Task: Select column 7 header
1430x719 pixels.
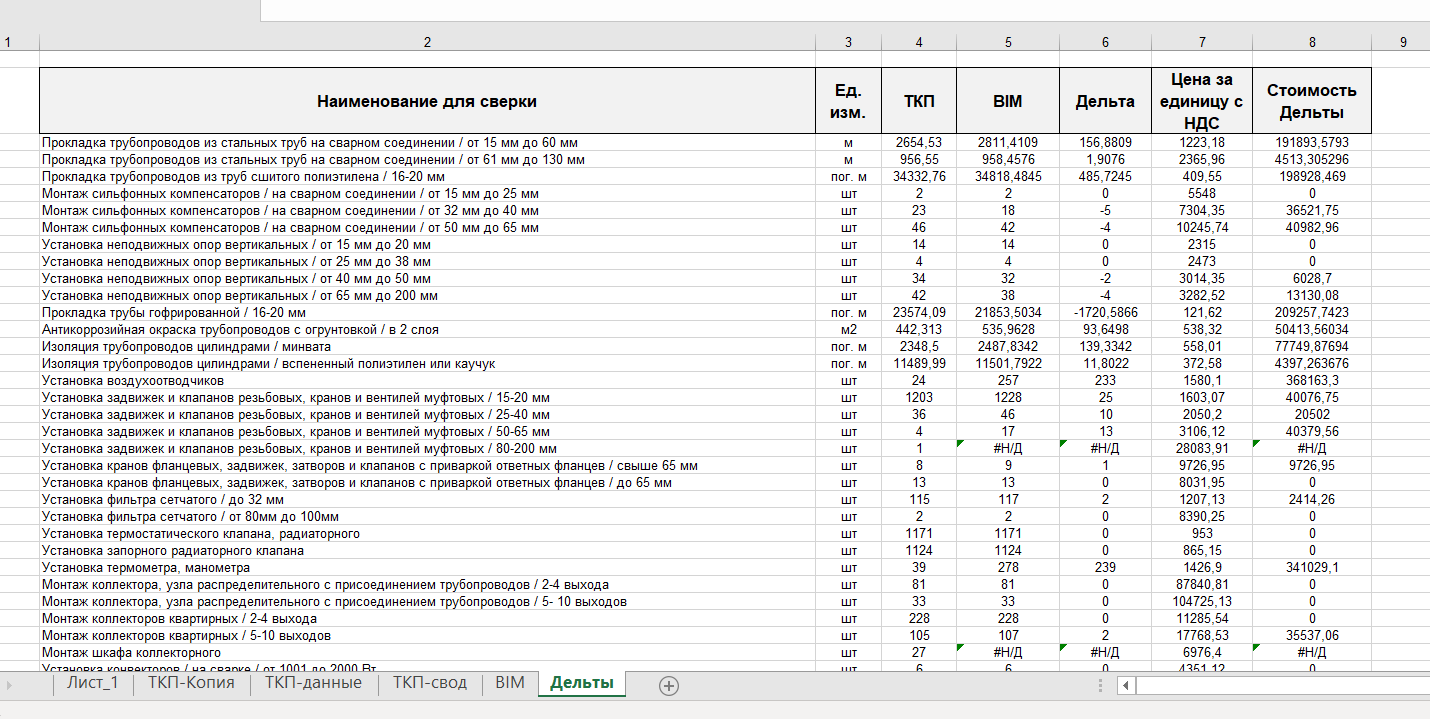Action: pyautogui.click(x=1202, y=42)
